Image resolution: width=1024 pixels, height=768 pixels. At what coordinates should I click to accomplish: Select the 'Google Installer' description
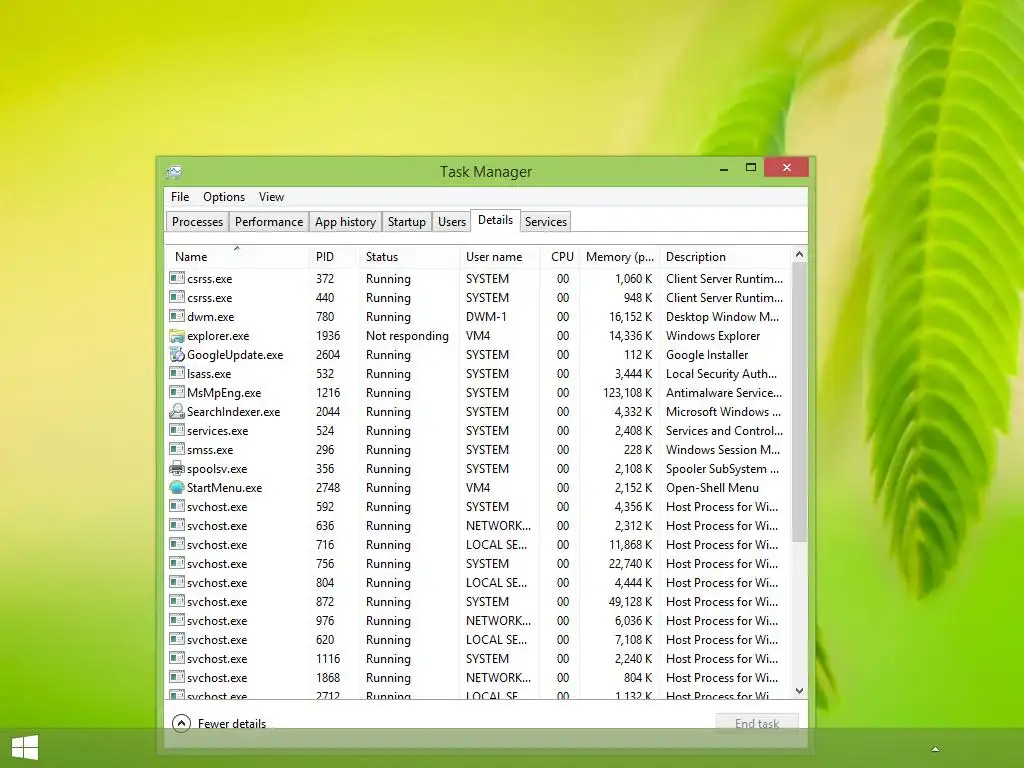point(707,355)
